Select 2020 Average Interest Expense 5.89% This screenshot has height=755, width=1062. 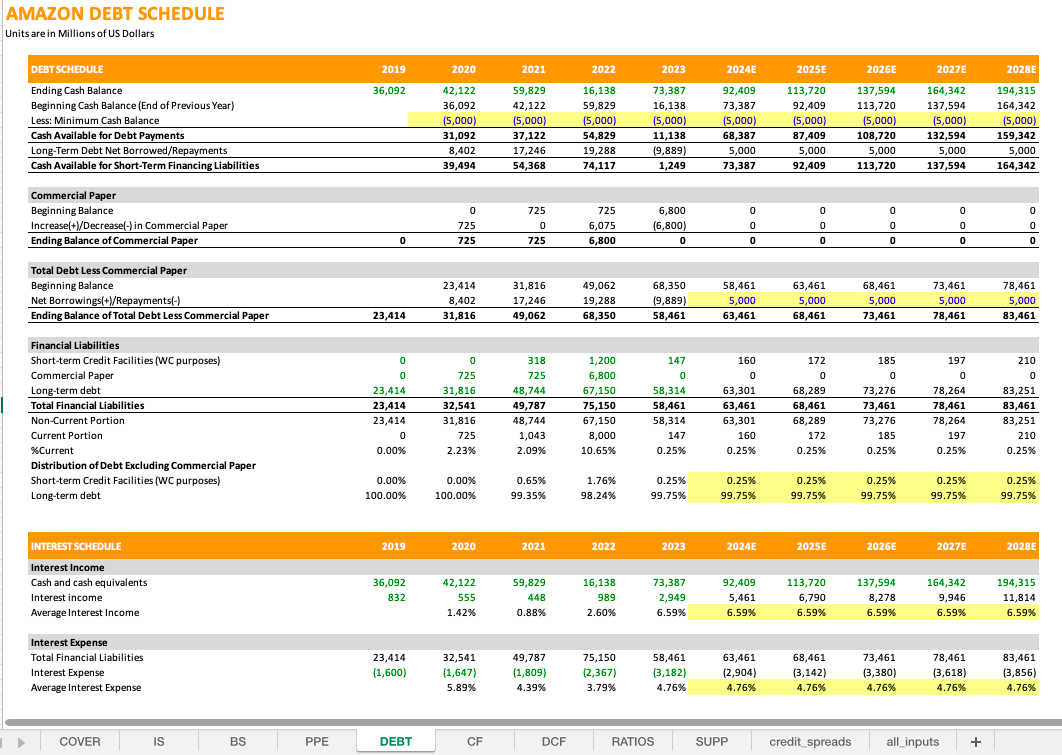click(461, 687)
